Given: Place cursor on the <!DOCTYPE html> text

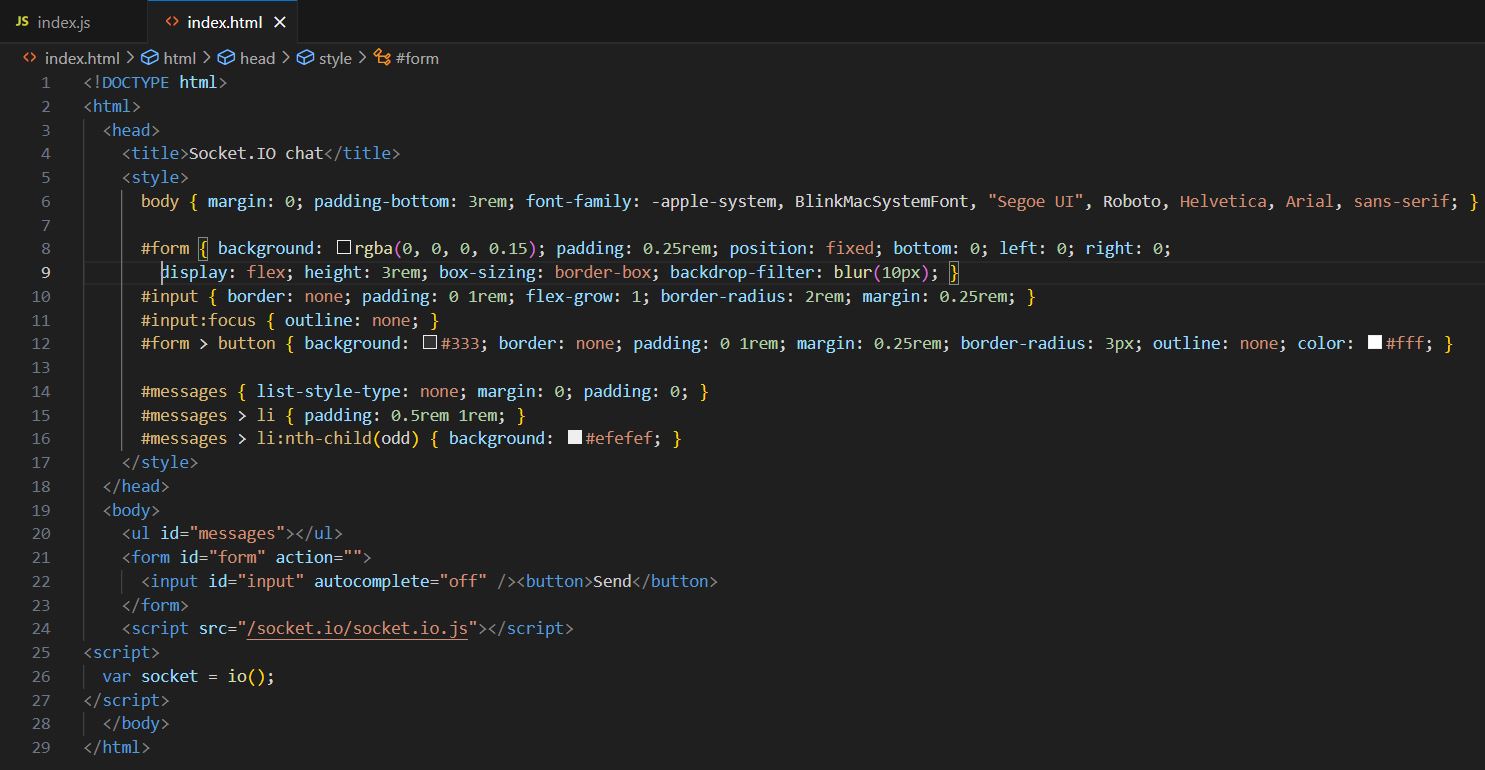Looking at the screenshot, I should pos(155,82).
